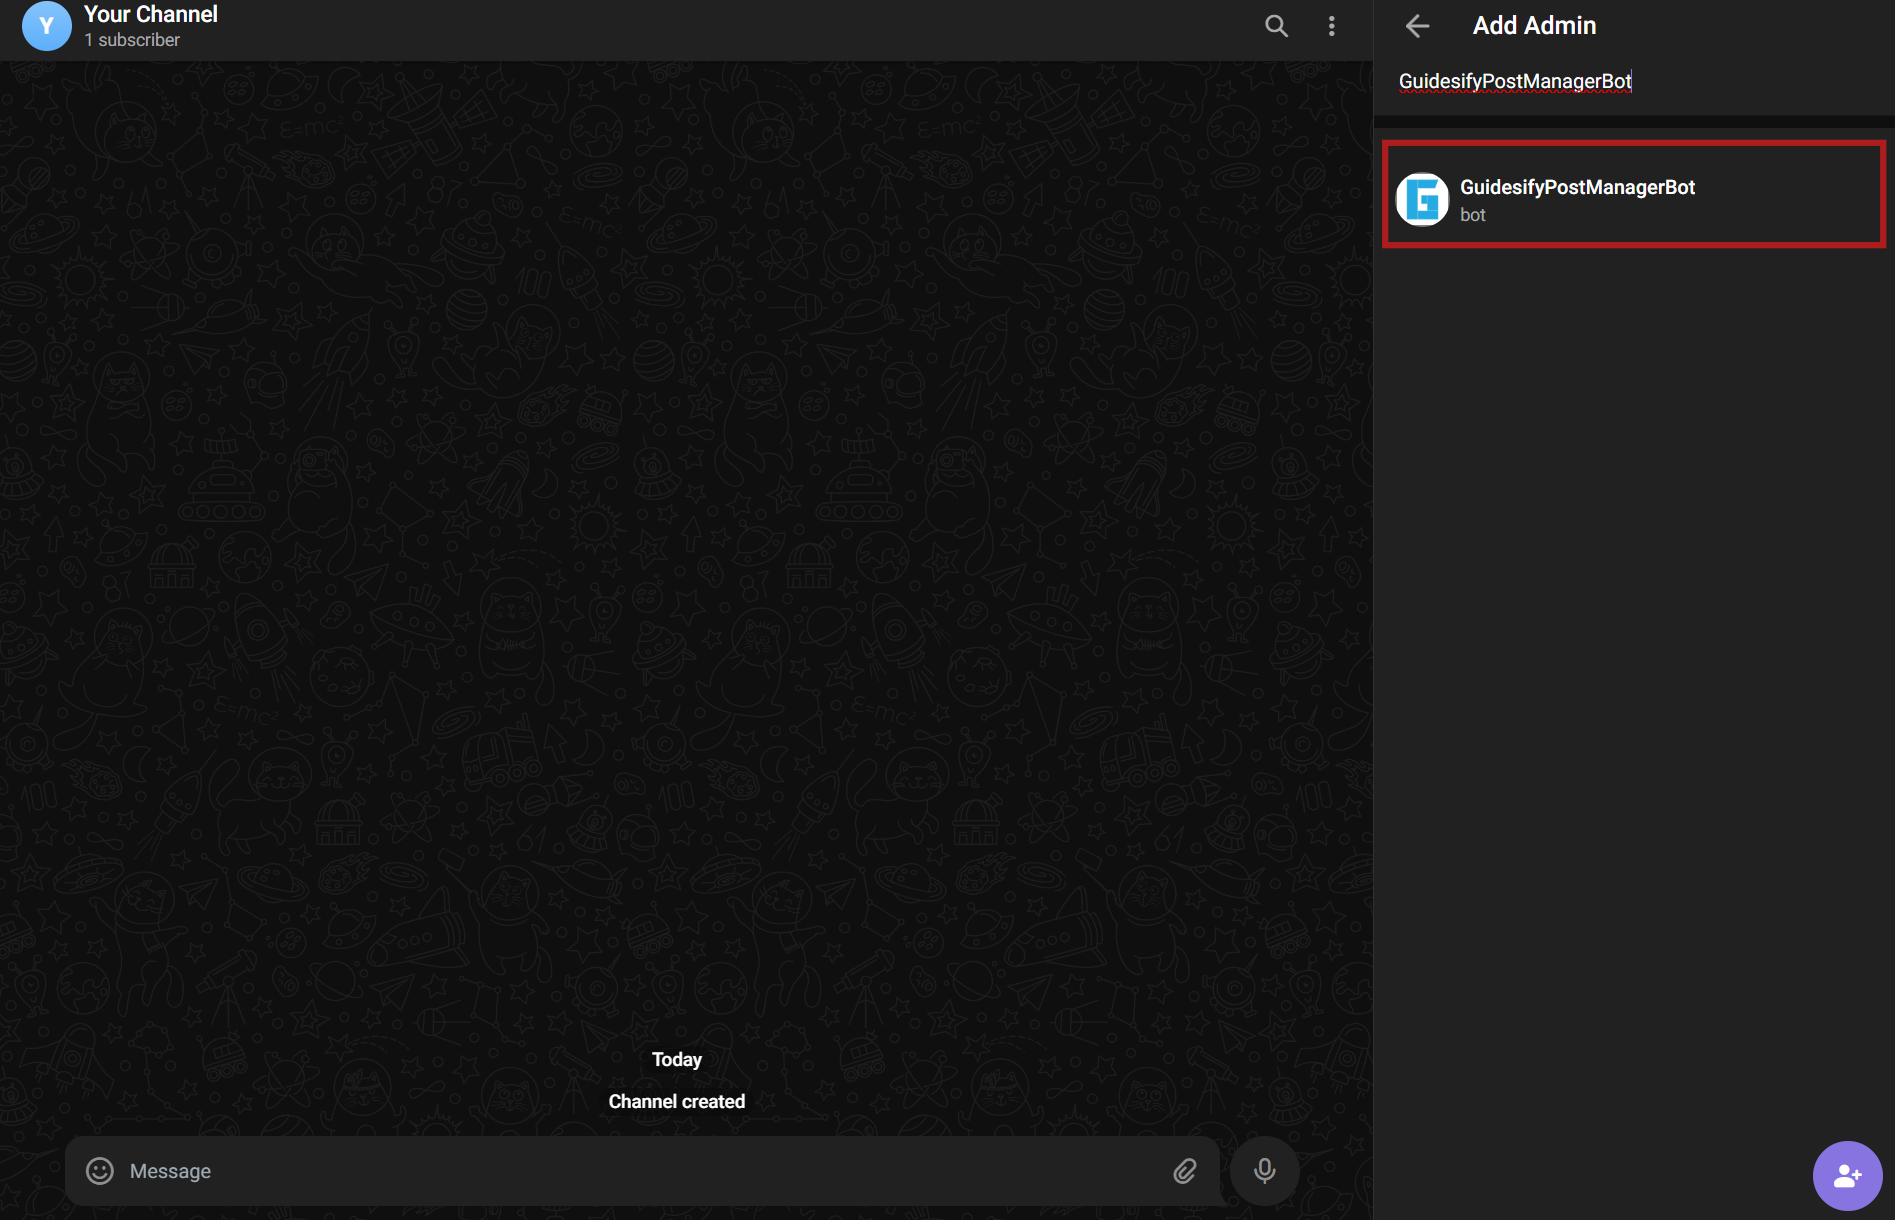The height and width of the screenshot is (1220, 1895).
Task: Open the channel profile via Your Channel title
Action: coord(150,14)
